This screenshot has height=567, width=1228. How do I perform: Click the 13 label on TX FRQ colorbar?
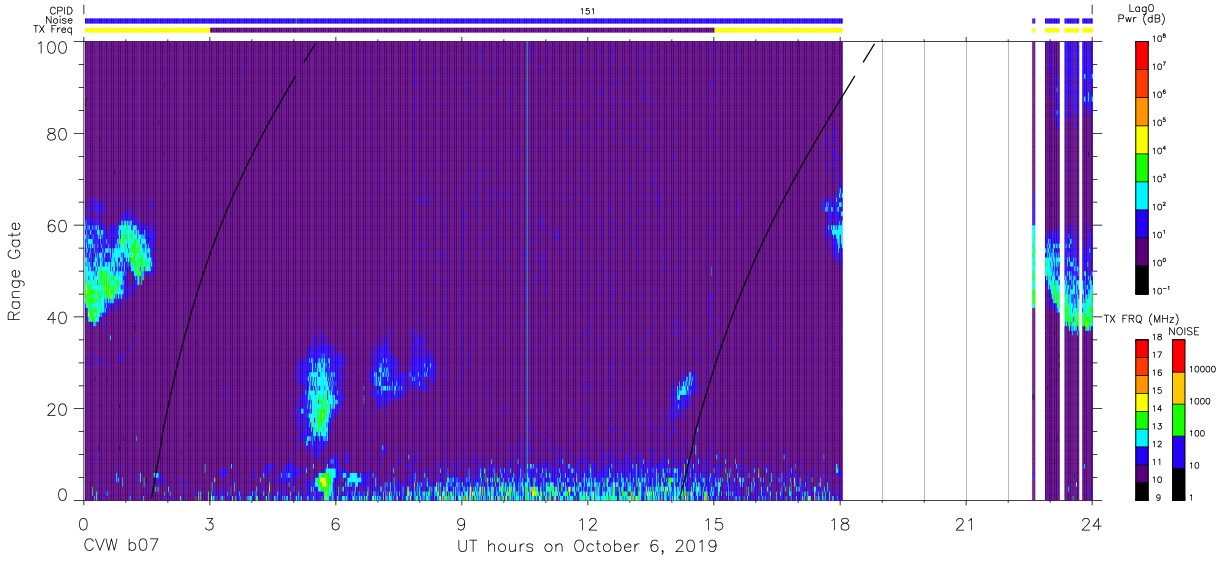click(1159, 427)
